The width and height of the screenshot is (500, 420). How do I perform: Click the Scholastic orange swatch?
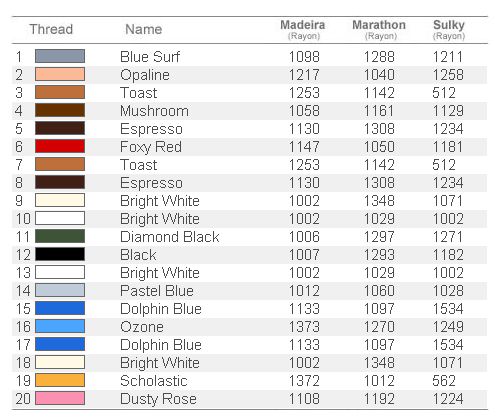tap(60, 380)
